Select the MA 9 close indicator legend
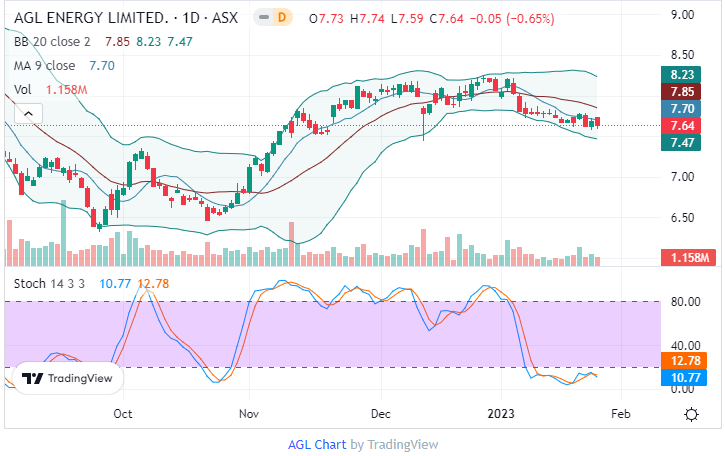 pyautogui.click(x=45, y=65)
